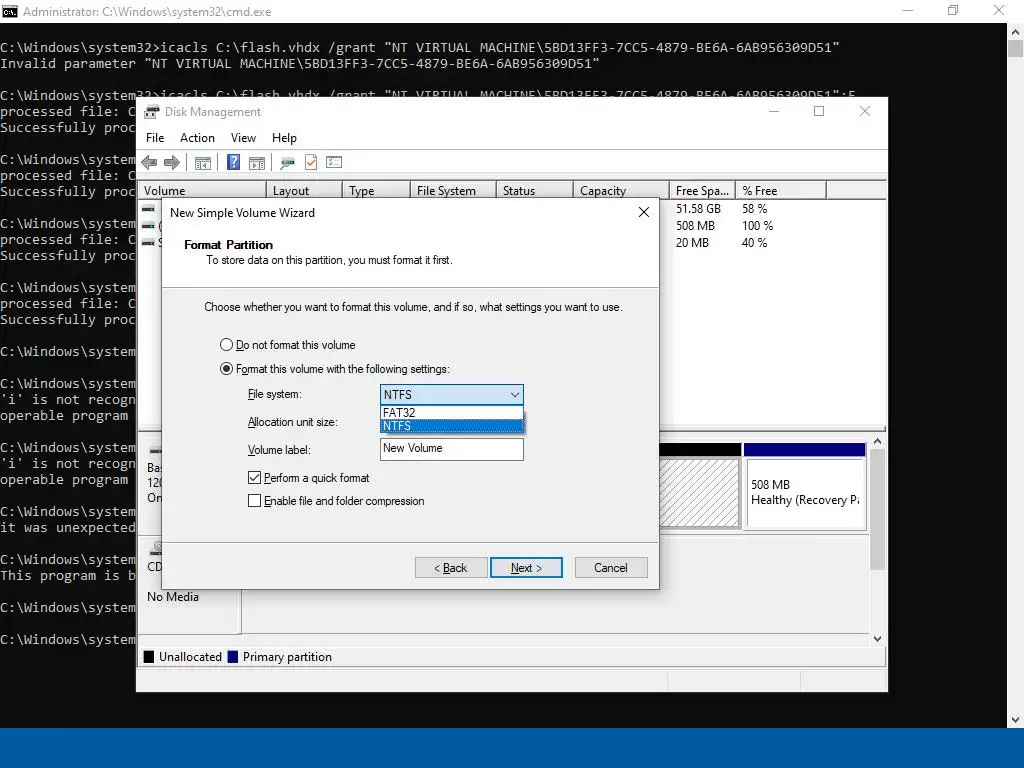The height and width of the screenshot is (768, 1024).
Task: Click the cmd window scroll-up arrow
Action: pos(1015,31)
